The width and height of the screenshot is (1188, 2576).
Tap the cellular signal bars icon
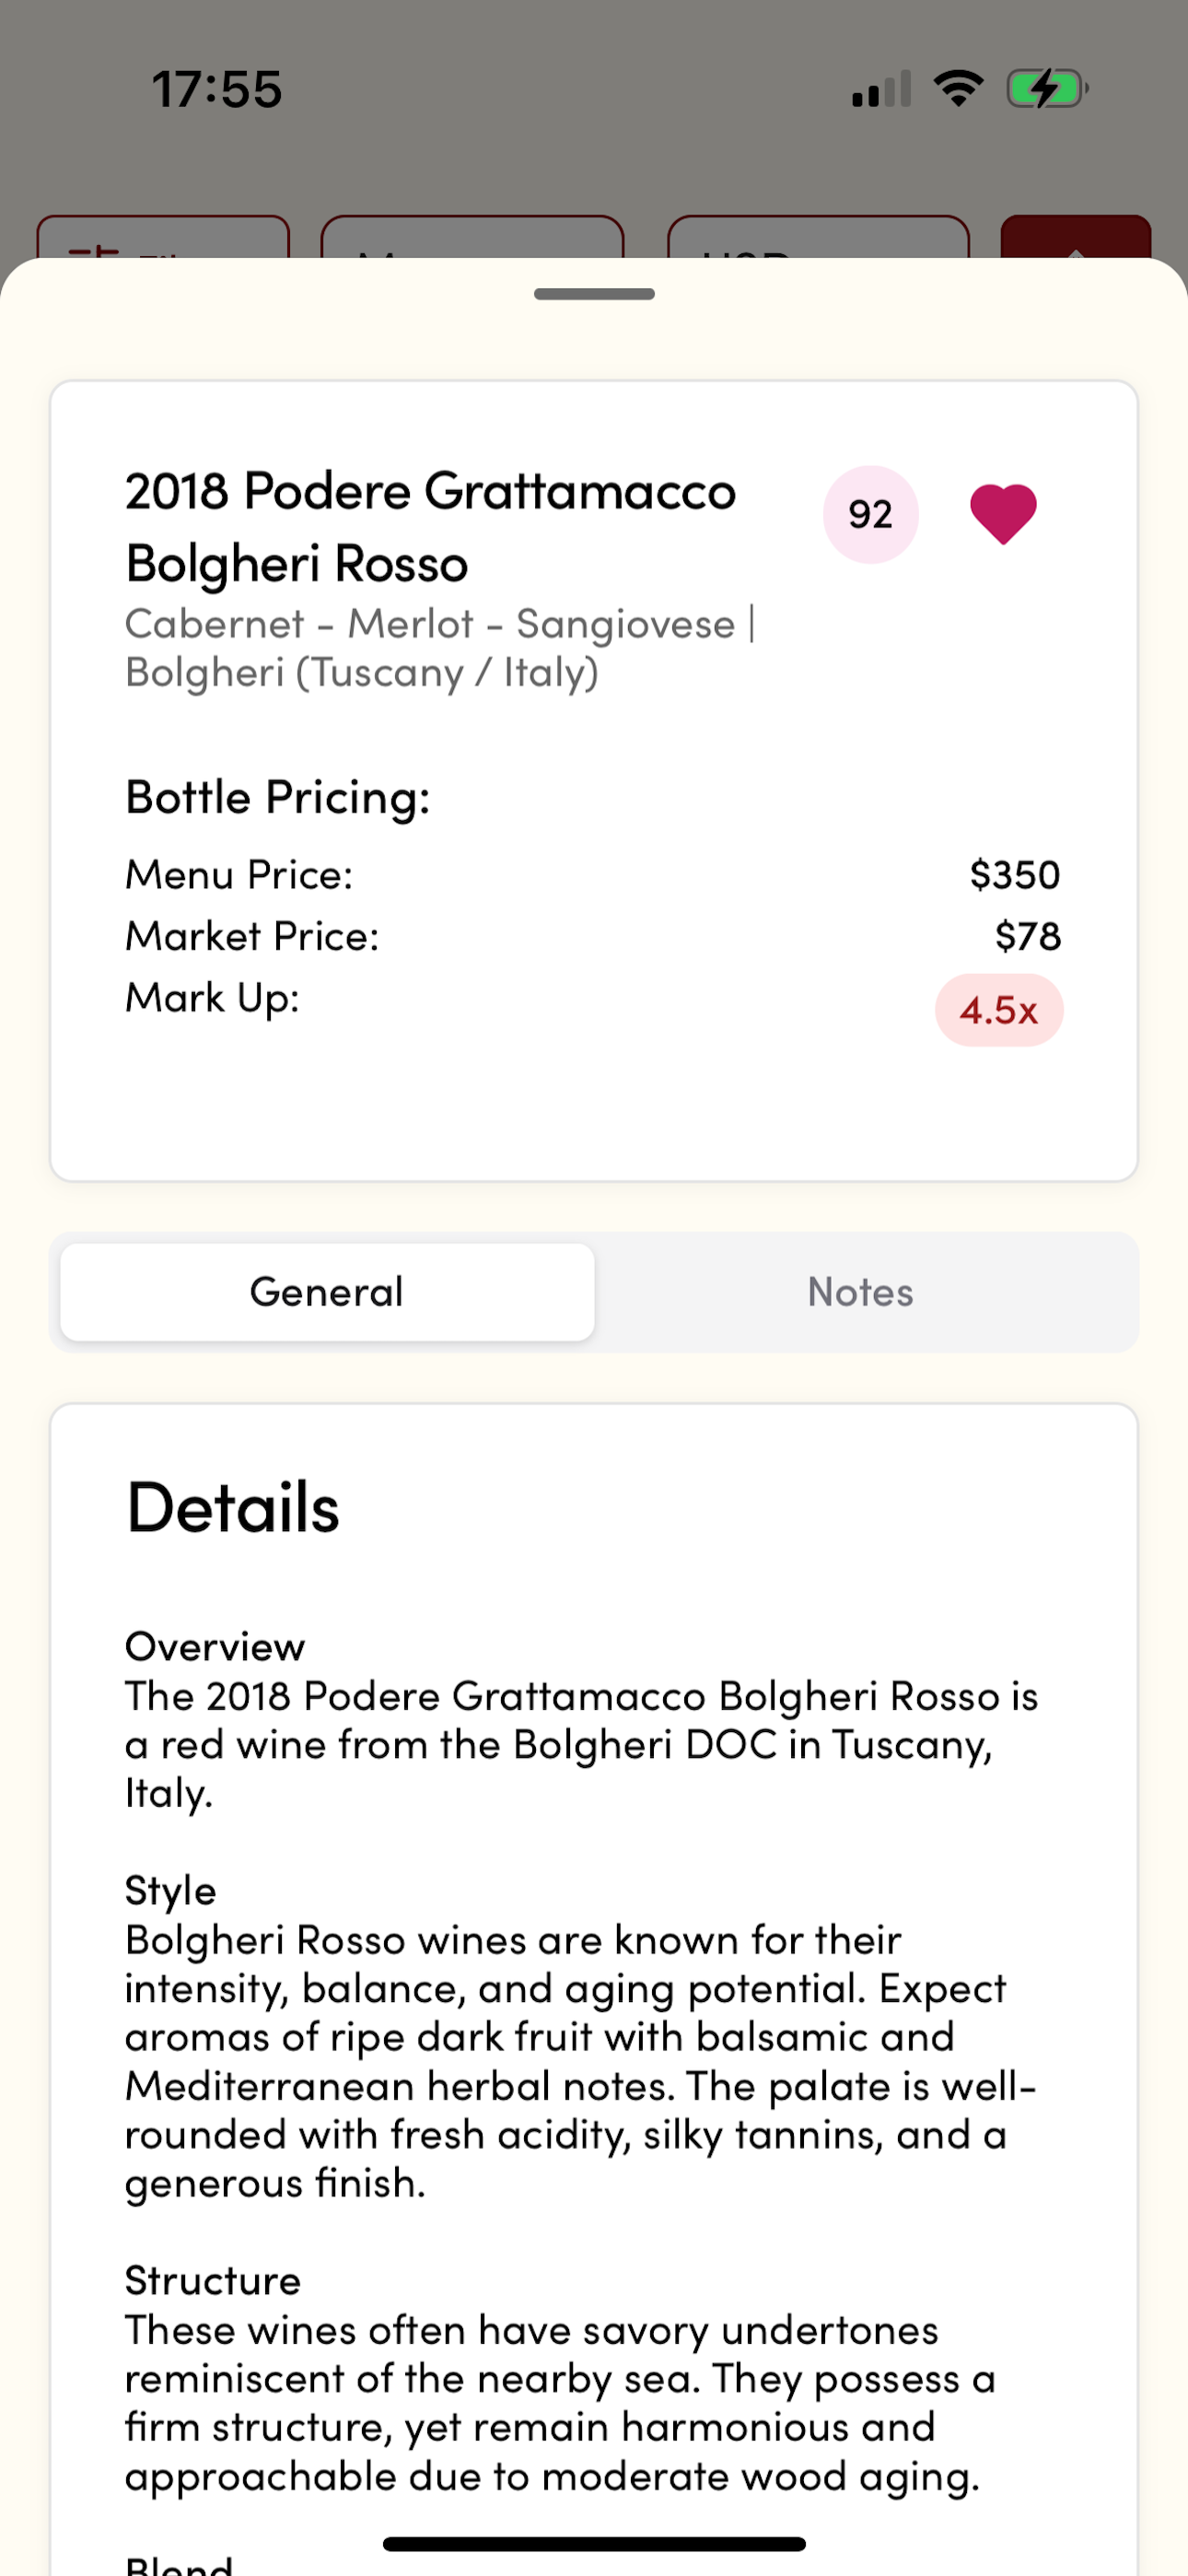pyautogui.click(x=881, y=89)
